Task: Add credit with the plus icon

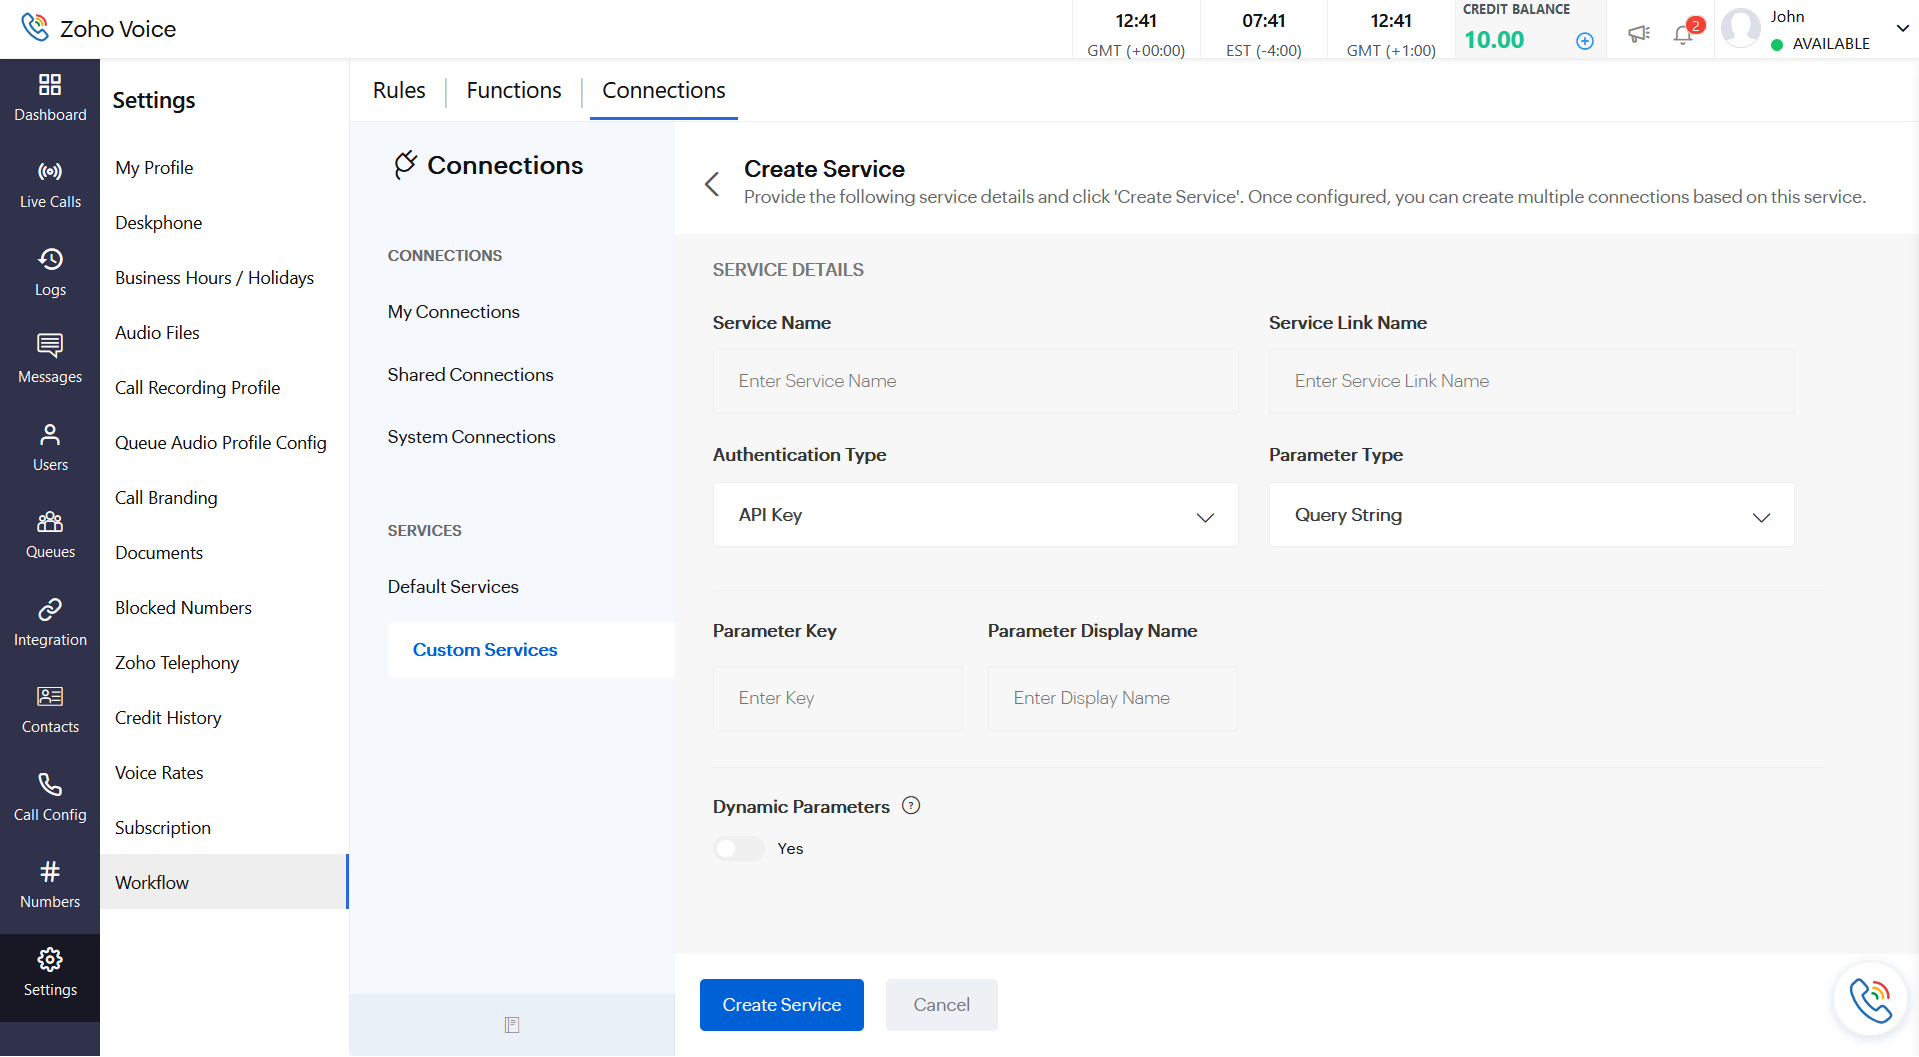Action: tap(1585, 41)
